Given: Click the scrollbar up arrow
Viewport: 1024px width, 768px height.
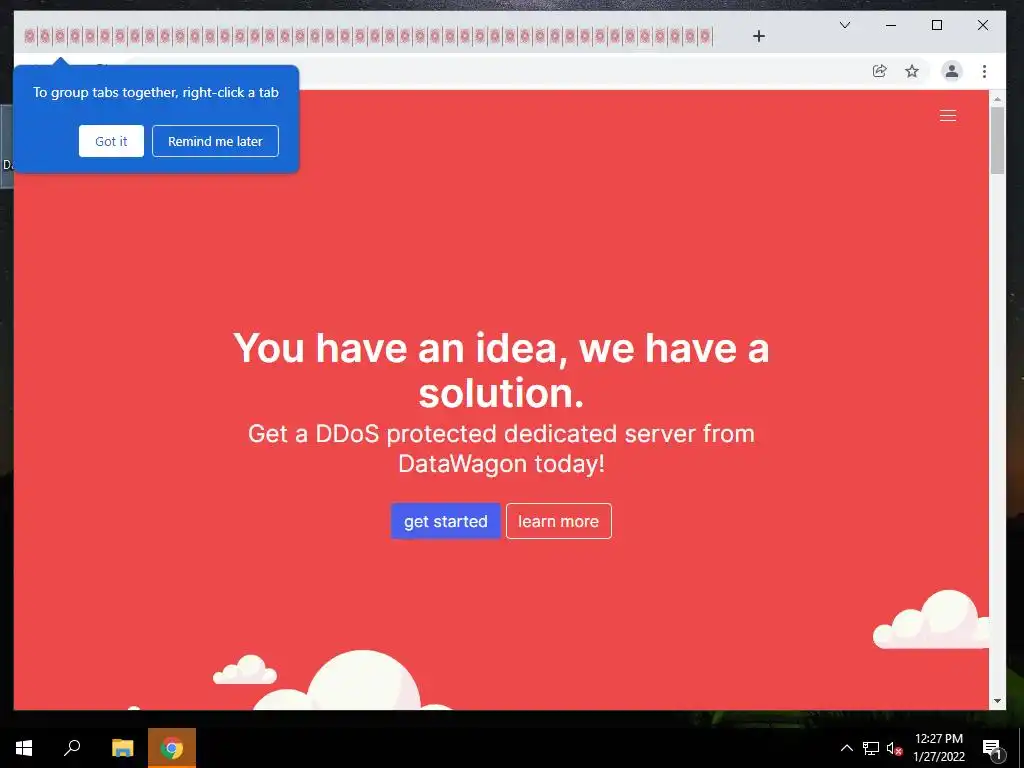Looking at the screenshot, I should [997, 99].
